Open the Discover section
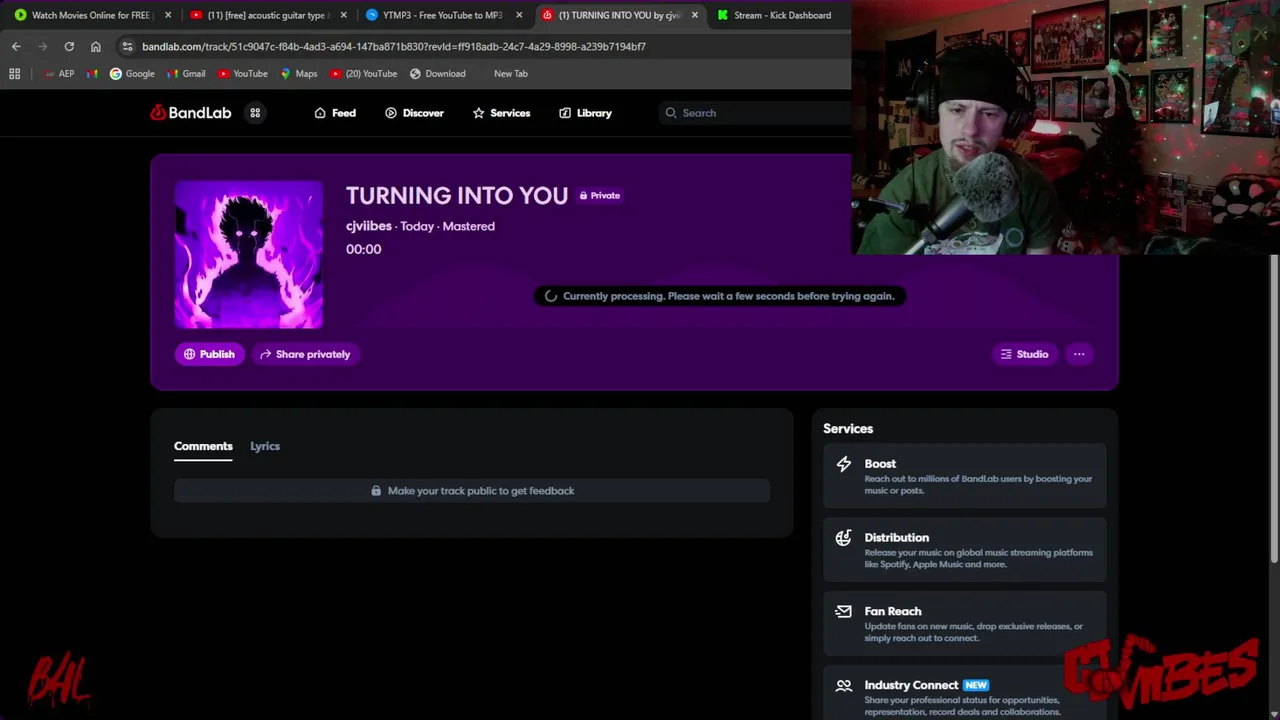The height and width of the screenshot is (720, 1280). pos(414,113)
